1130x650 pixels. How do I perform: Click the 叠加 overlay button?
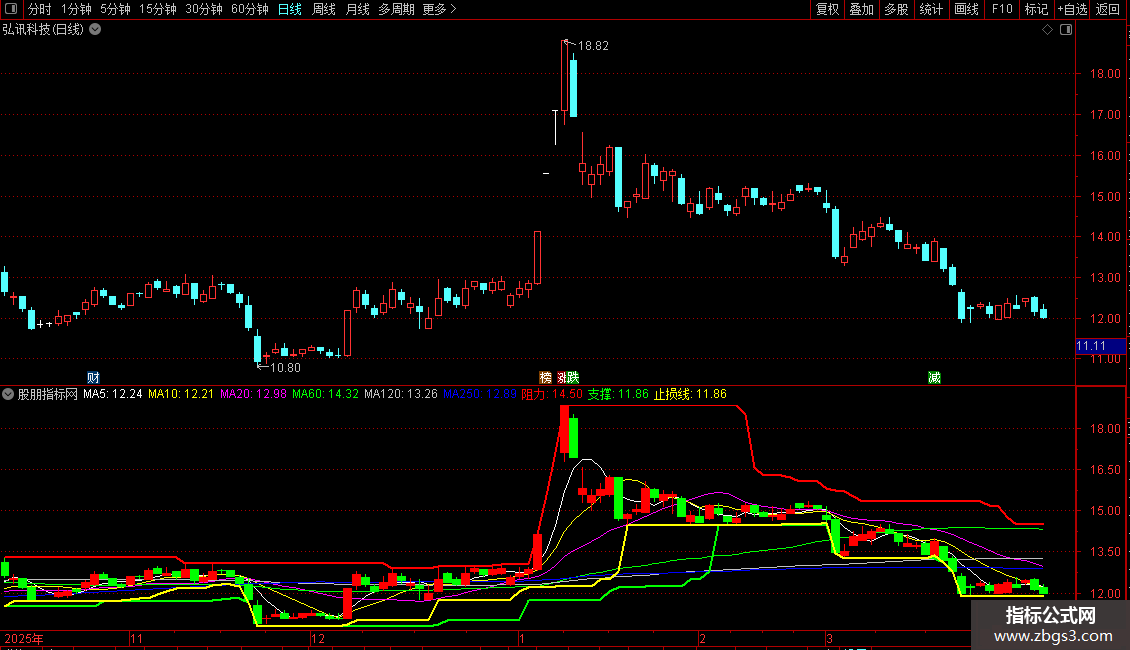[861, 9]
